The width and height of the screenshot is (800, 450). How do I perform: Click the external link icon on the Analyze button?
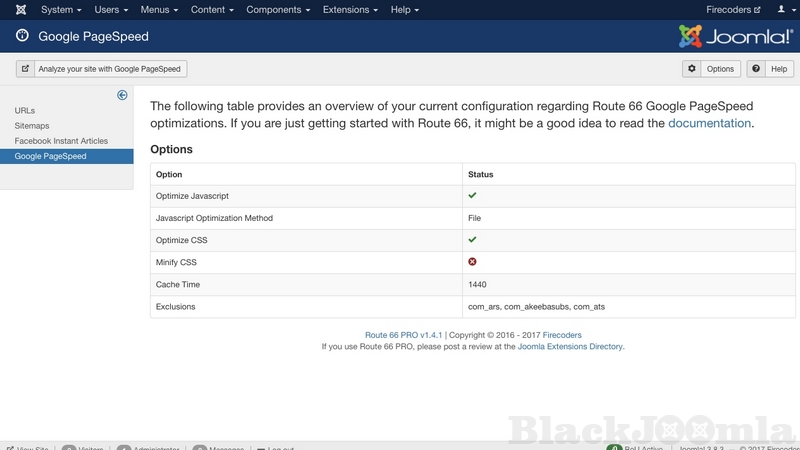[x=25, y=69]
